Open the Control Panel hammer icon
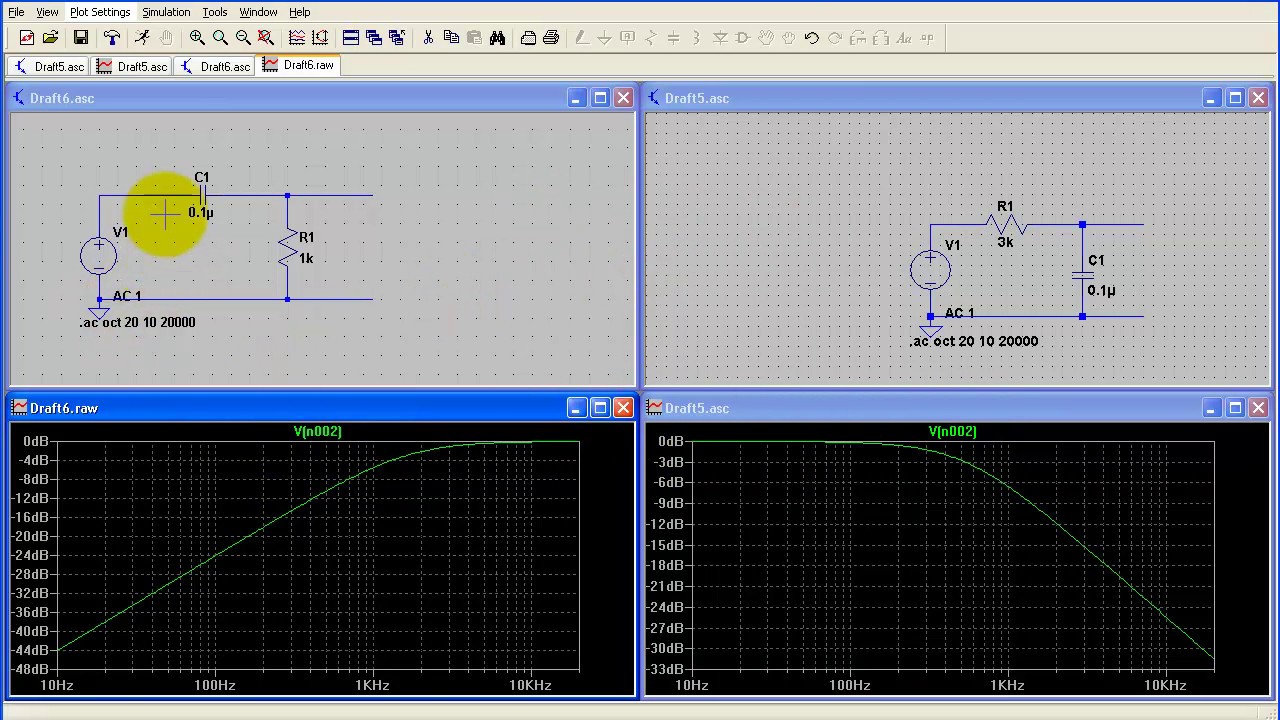The height and width of the screenshot is (720, 1280). pyautogui.click(x=111, y=38)
